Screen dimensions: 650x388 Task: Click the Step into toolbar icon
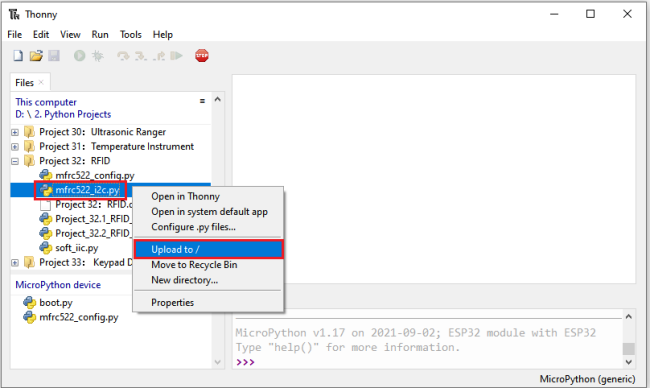point(141,56)
